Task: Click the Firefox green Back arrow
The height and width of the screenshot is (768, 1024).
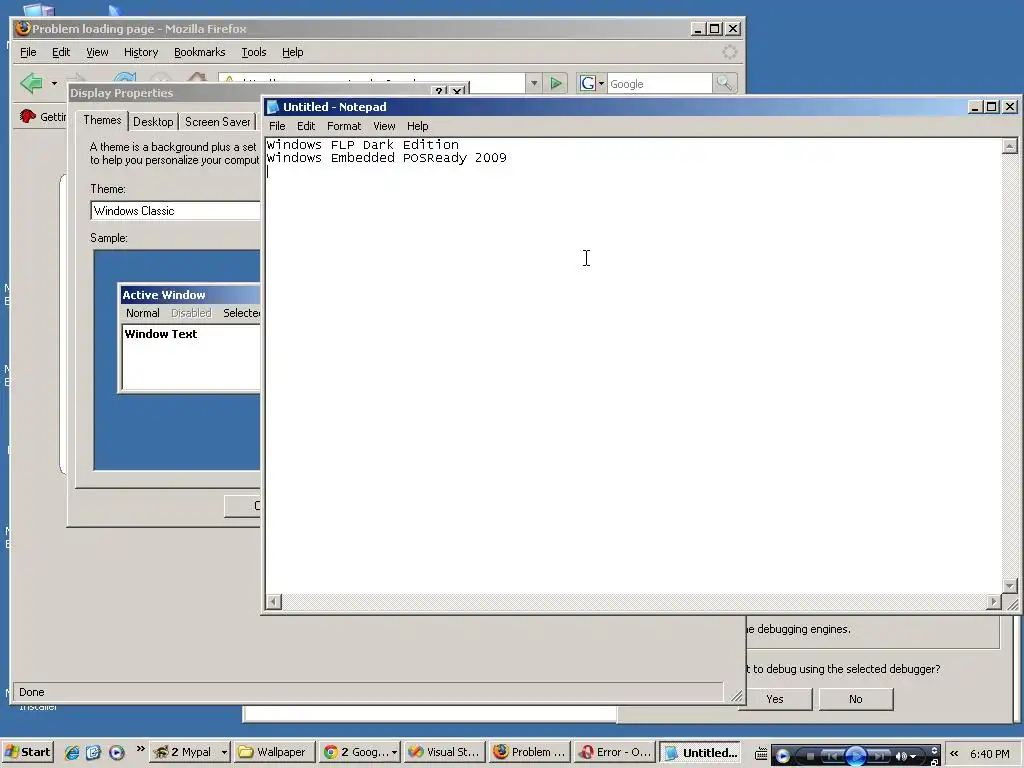Action: tap(31, 83)
